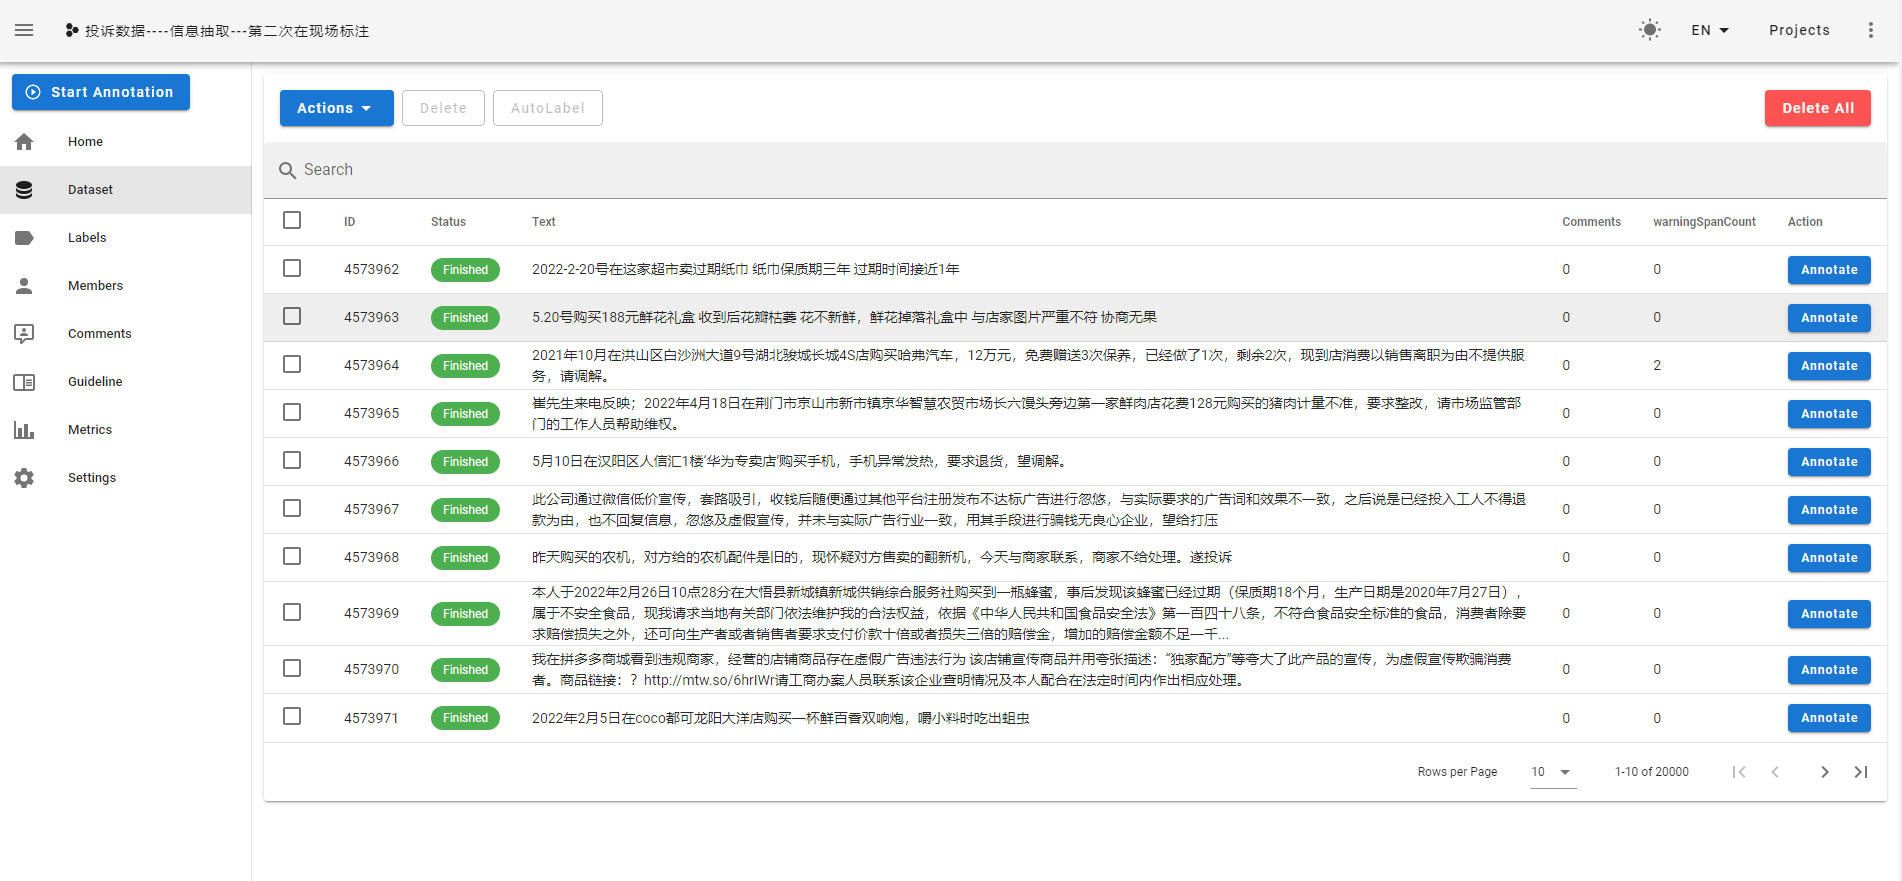The height and width of the screenshot is (881, 1902).
Task: Click the Settings gear icon
Action: tap(24, 478)
